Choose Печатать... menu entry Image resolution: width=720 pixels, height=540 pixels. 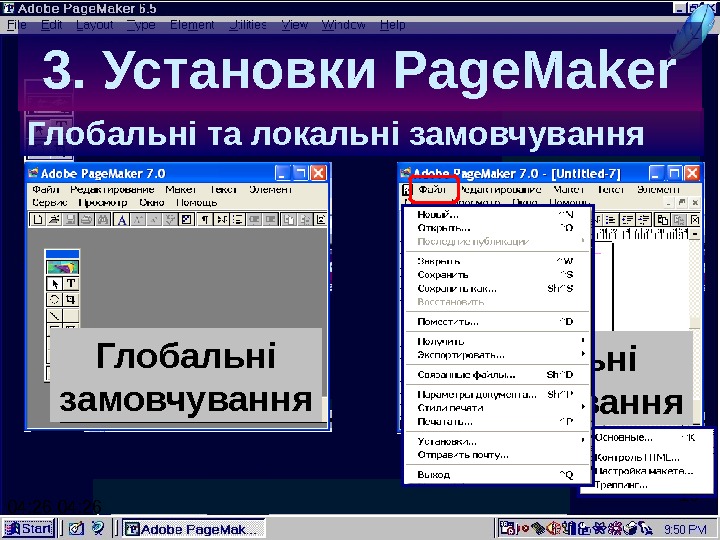point(497,421)
